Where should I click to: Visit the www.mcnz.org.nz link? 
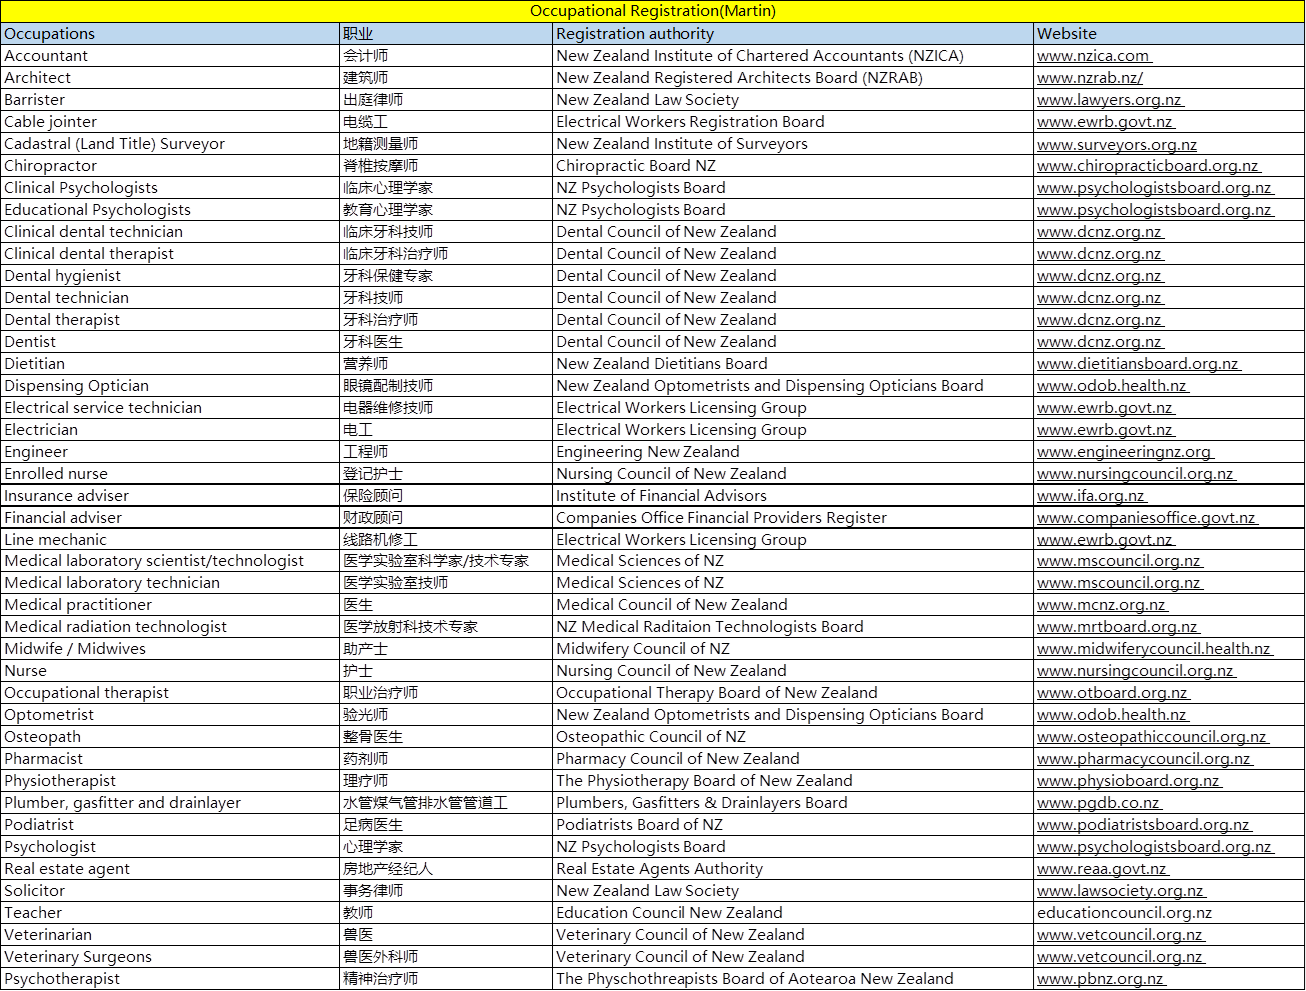point(1102,605)
